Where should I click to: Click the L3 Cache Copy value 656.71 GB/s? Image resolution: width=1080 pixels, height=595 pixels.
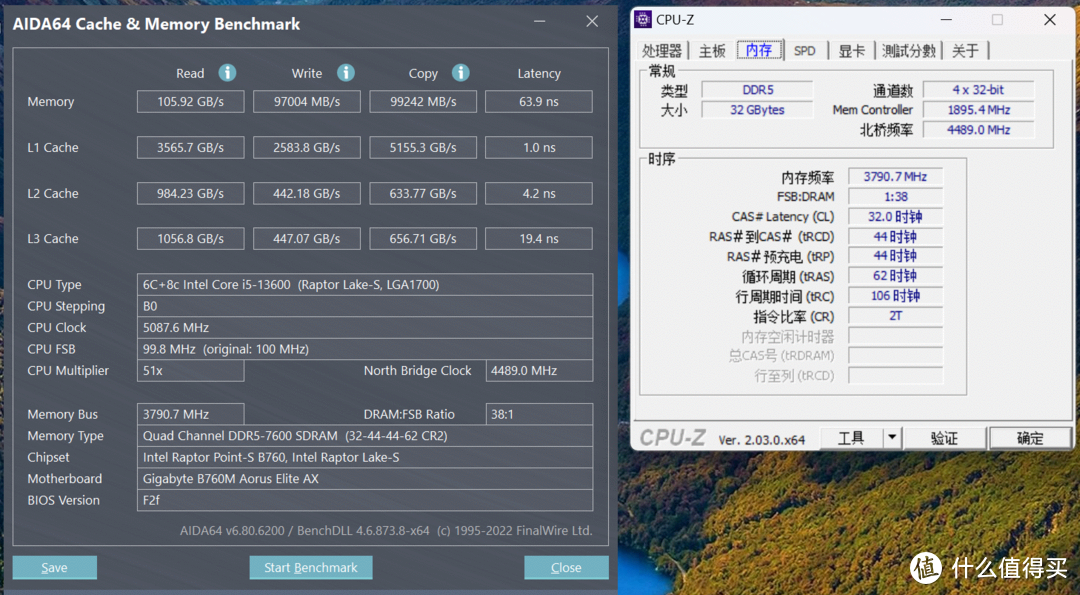point(423,238)
